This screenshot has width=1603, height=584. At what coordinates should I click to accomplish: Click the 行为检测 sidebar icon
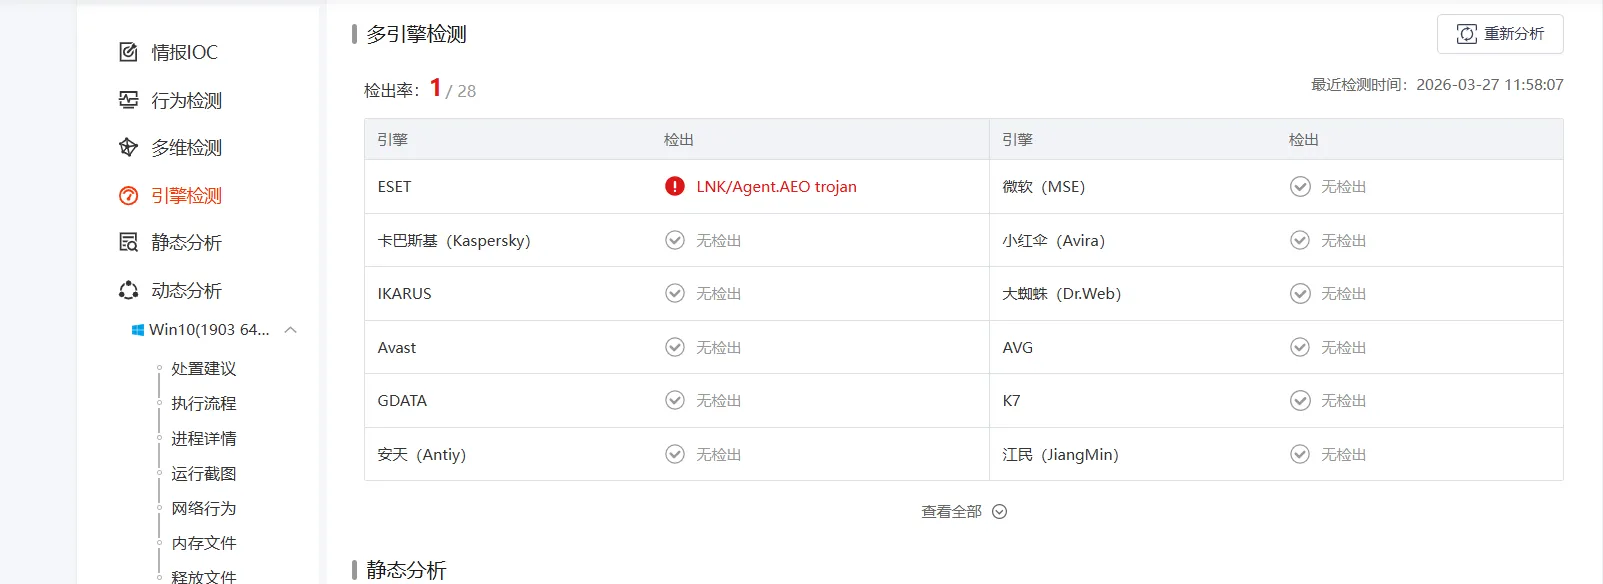[128, 100]
